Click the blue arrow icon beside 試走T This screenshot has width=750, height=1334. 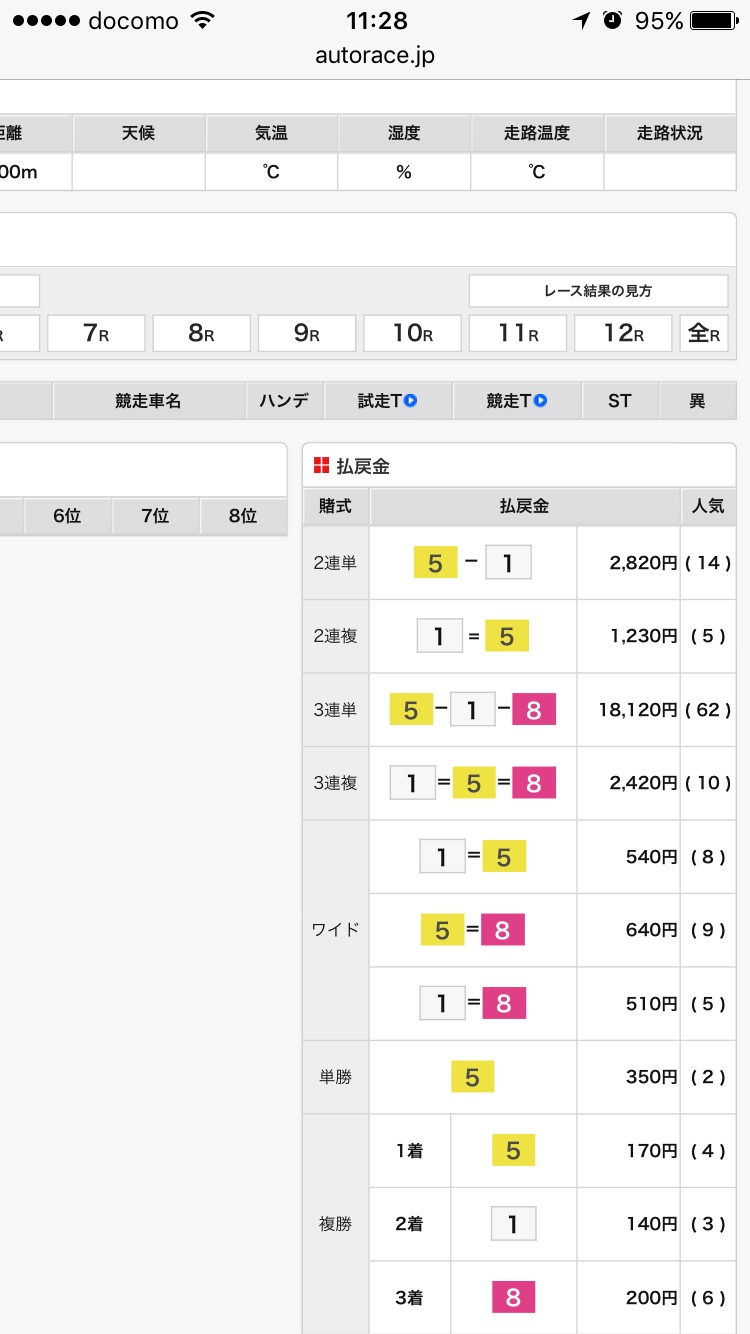tap(410, 401)
